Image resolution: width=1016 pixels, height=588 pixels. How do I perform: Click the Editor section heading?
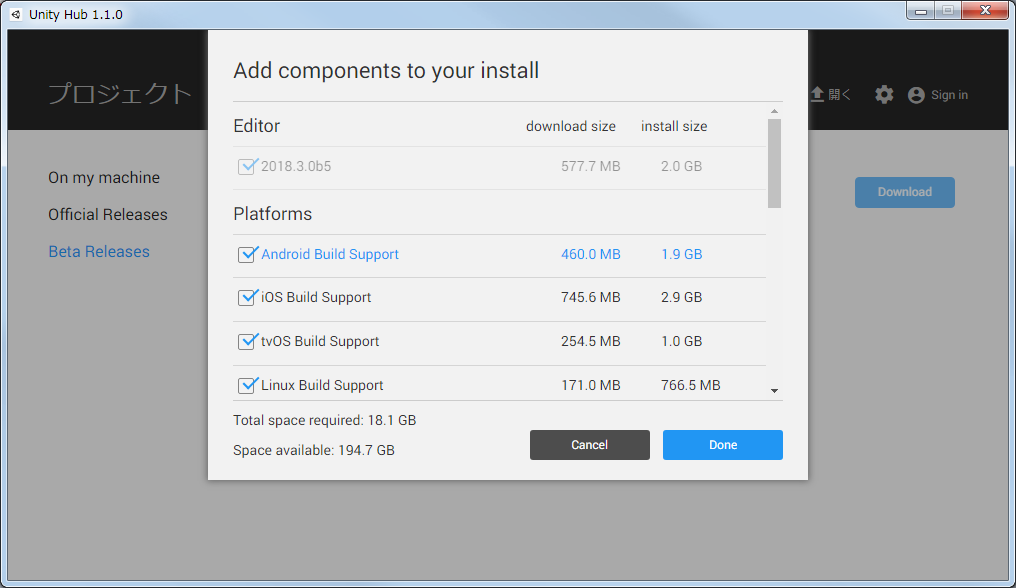(257, 126)
